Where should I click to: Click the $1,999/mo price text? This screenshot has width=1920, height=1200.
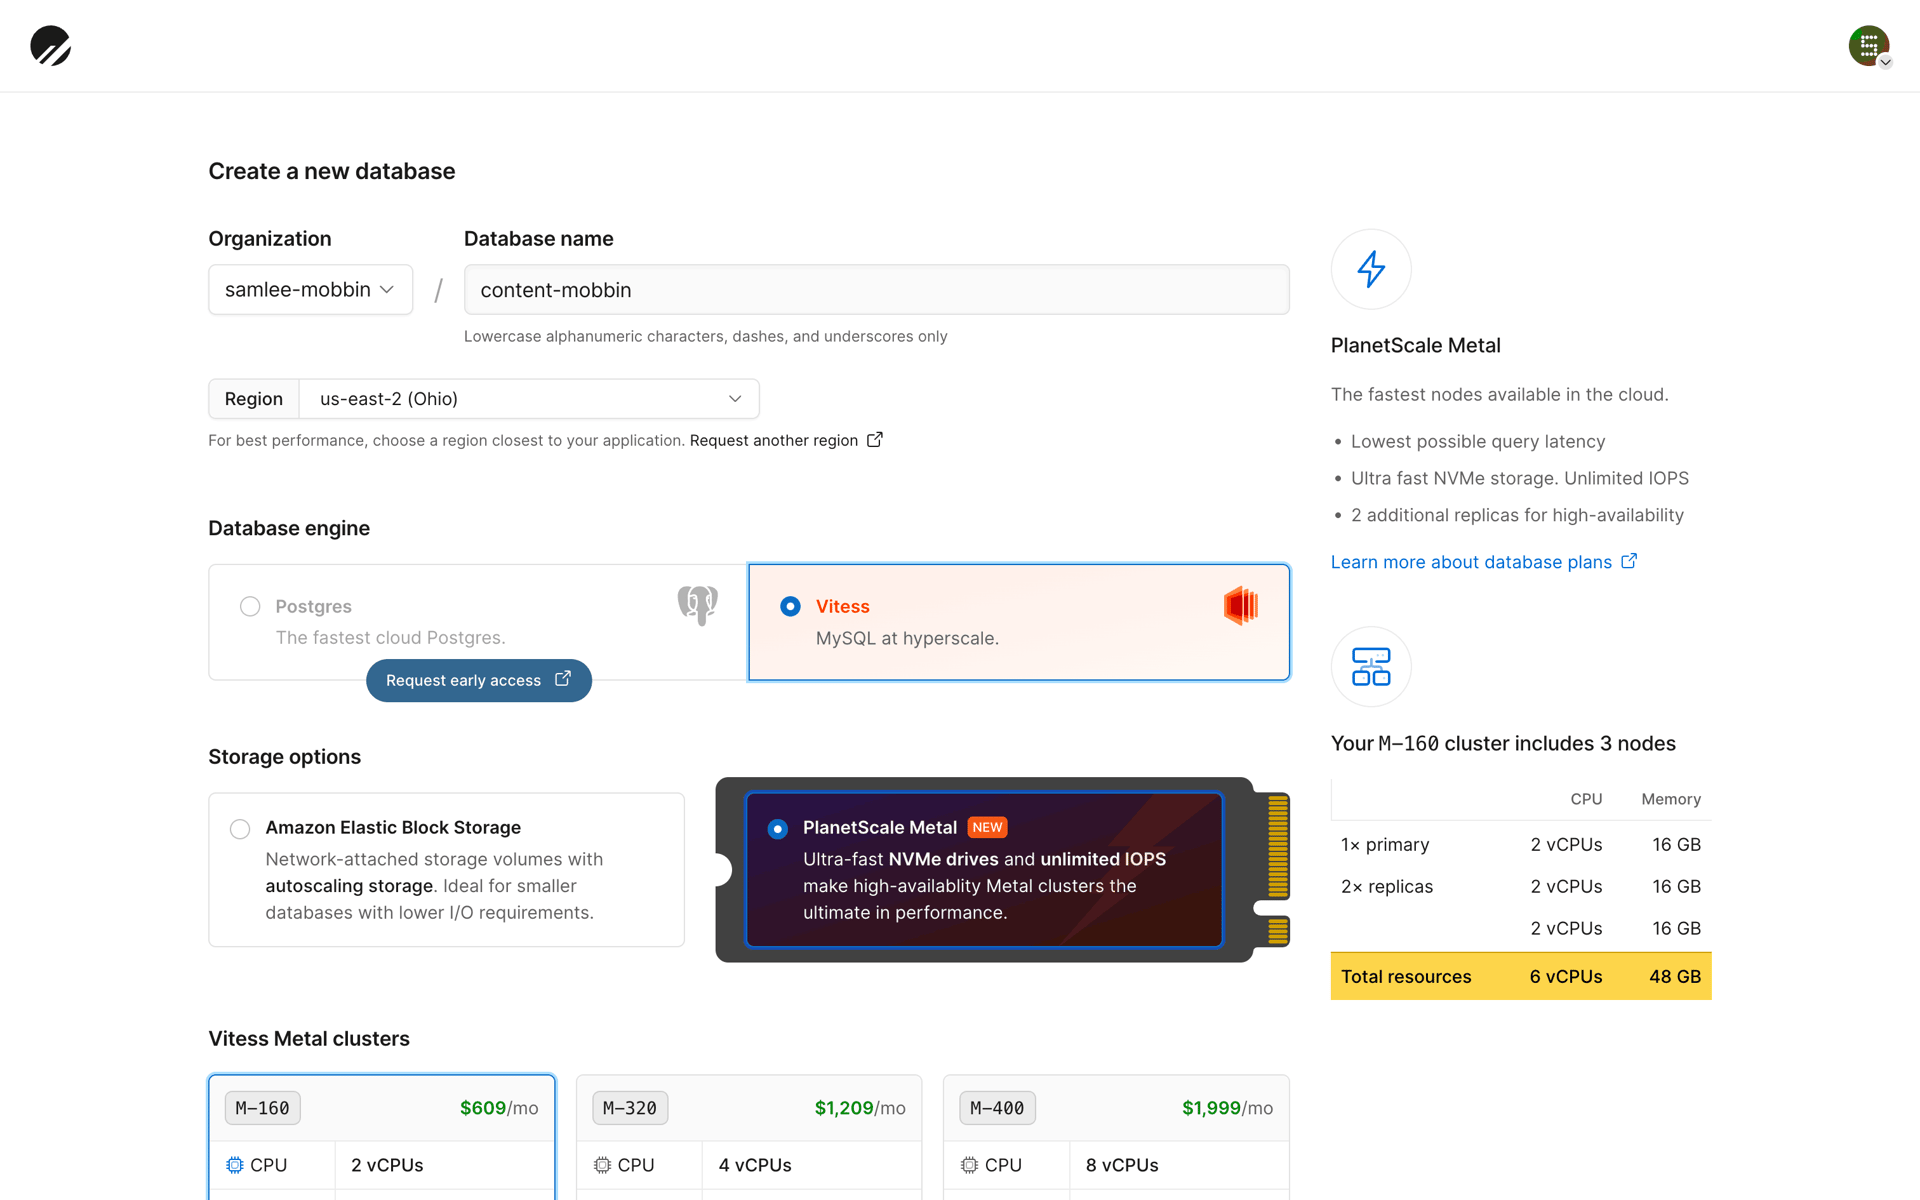[1227, 1108]
